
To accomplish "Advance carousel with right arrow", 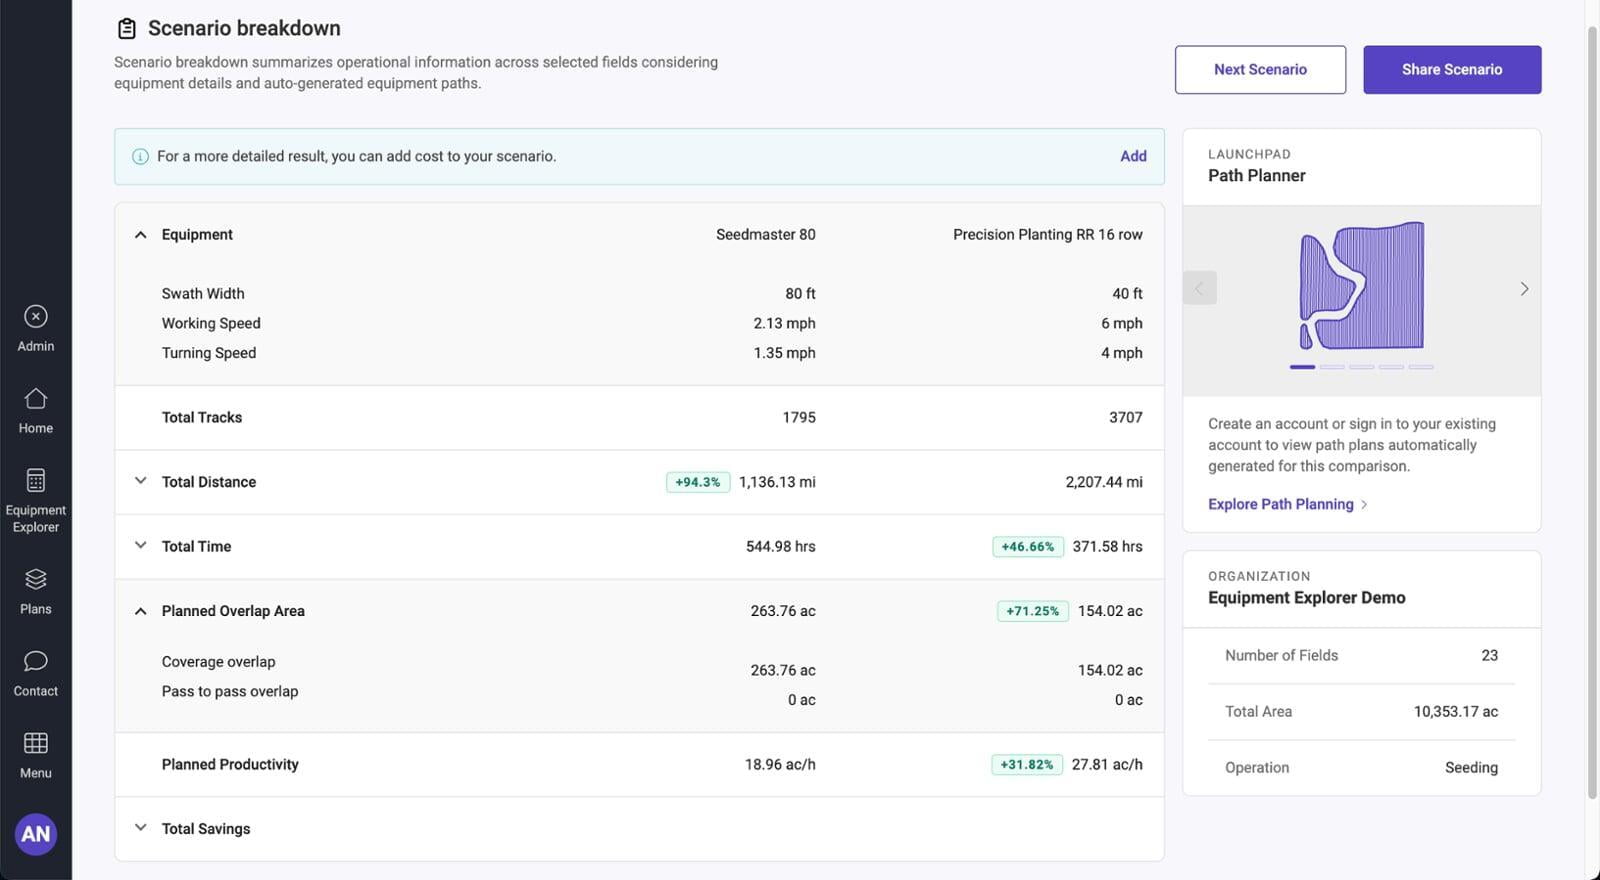I will tap(1524, 289).
